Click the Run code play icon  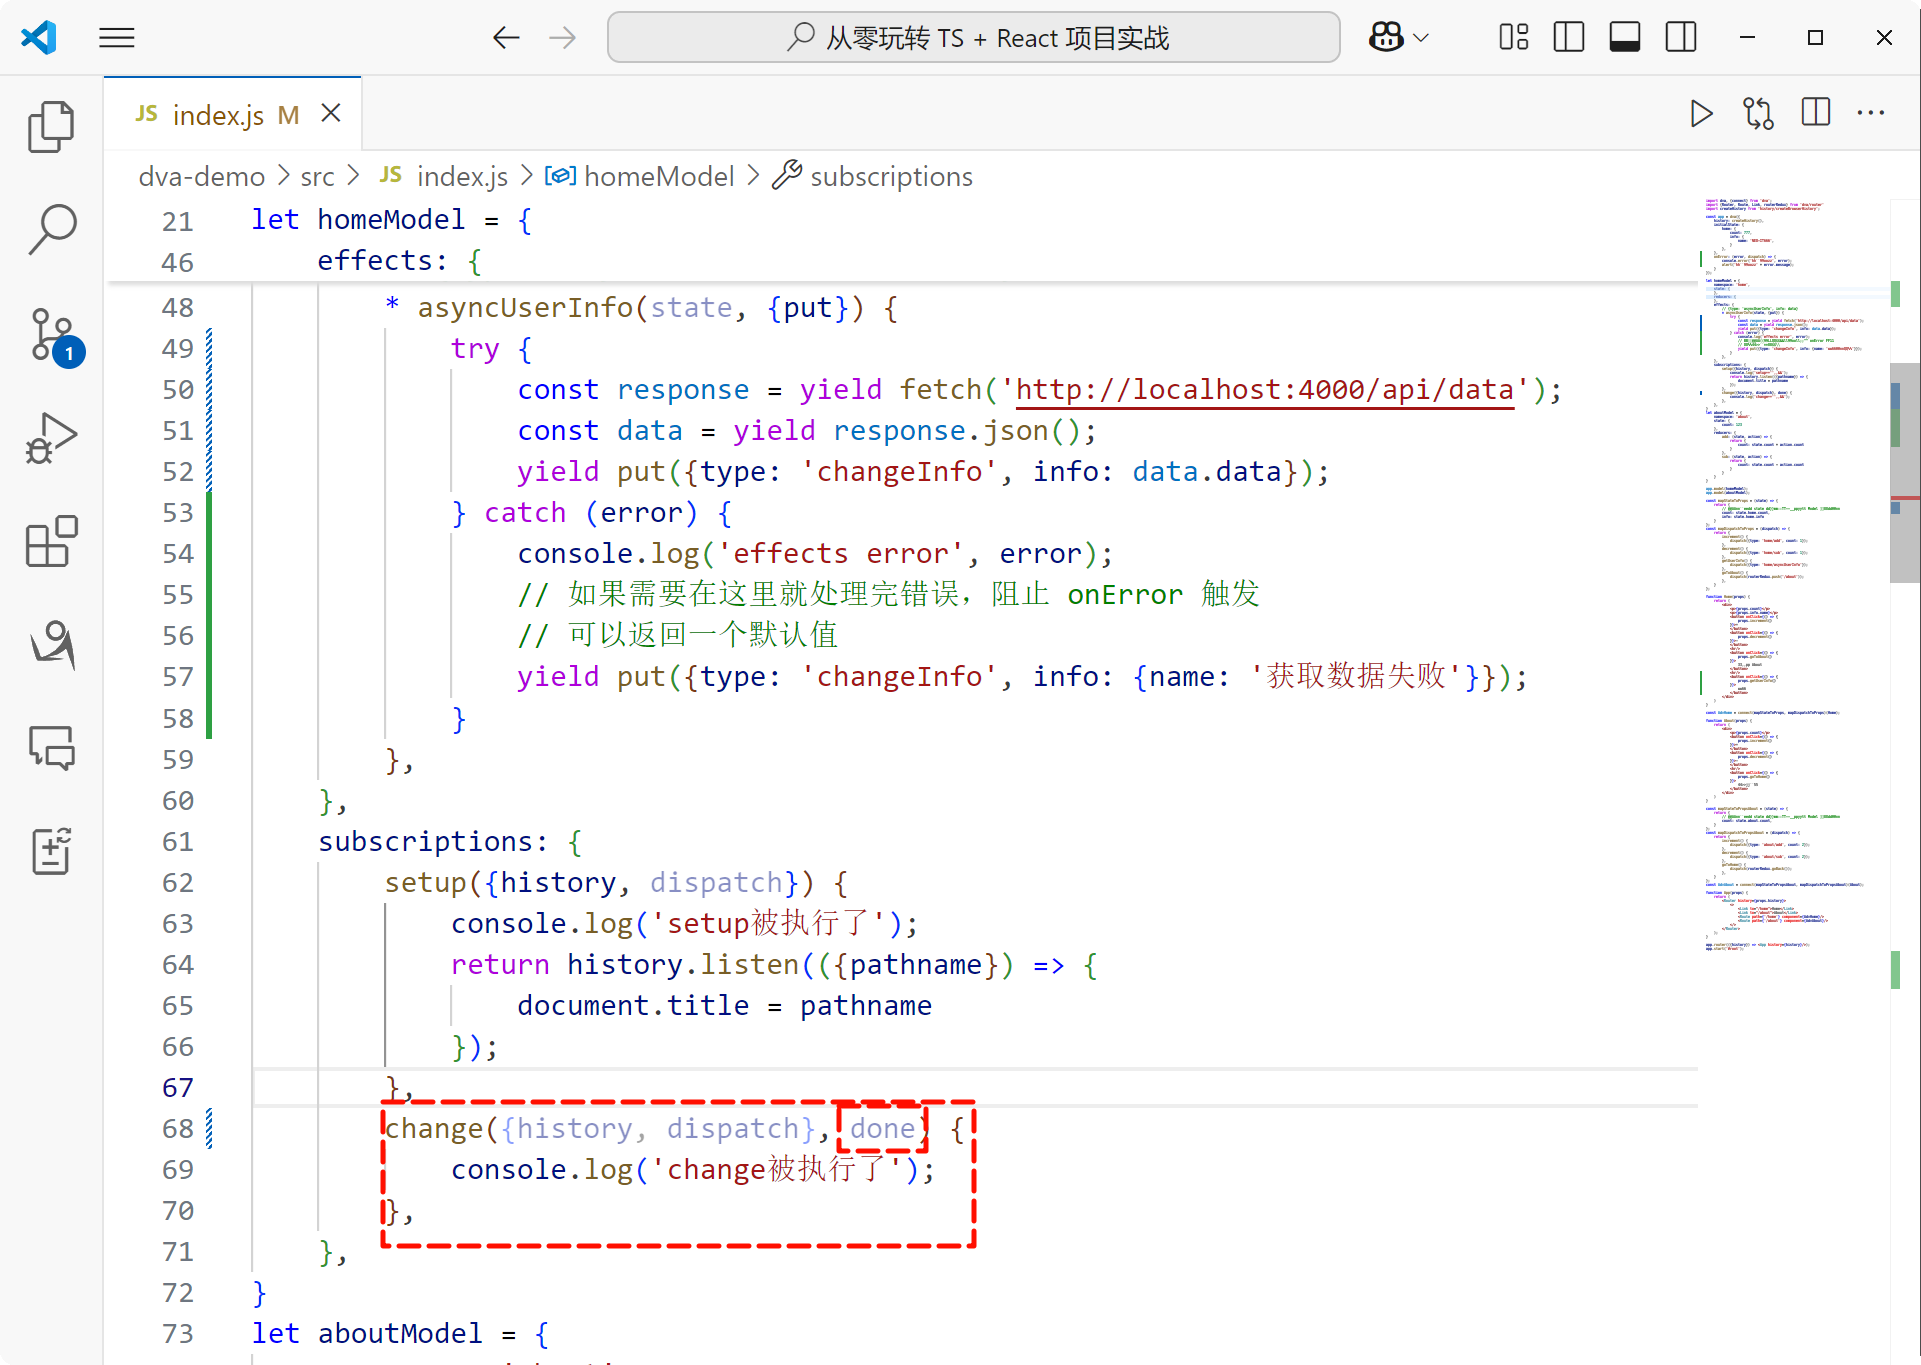tap(1700, 114)
